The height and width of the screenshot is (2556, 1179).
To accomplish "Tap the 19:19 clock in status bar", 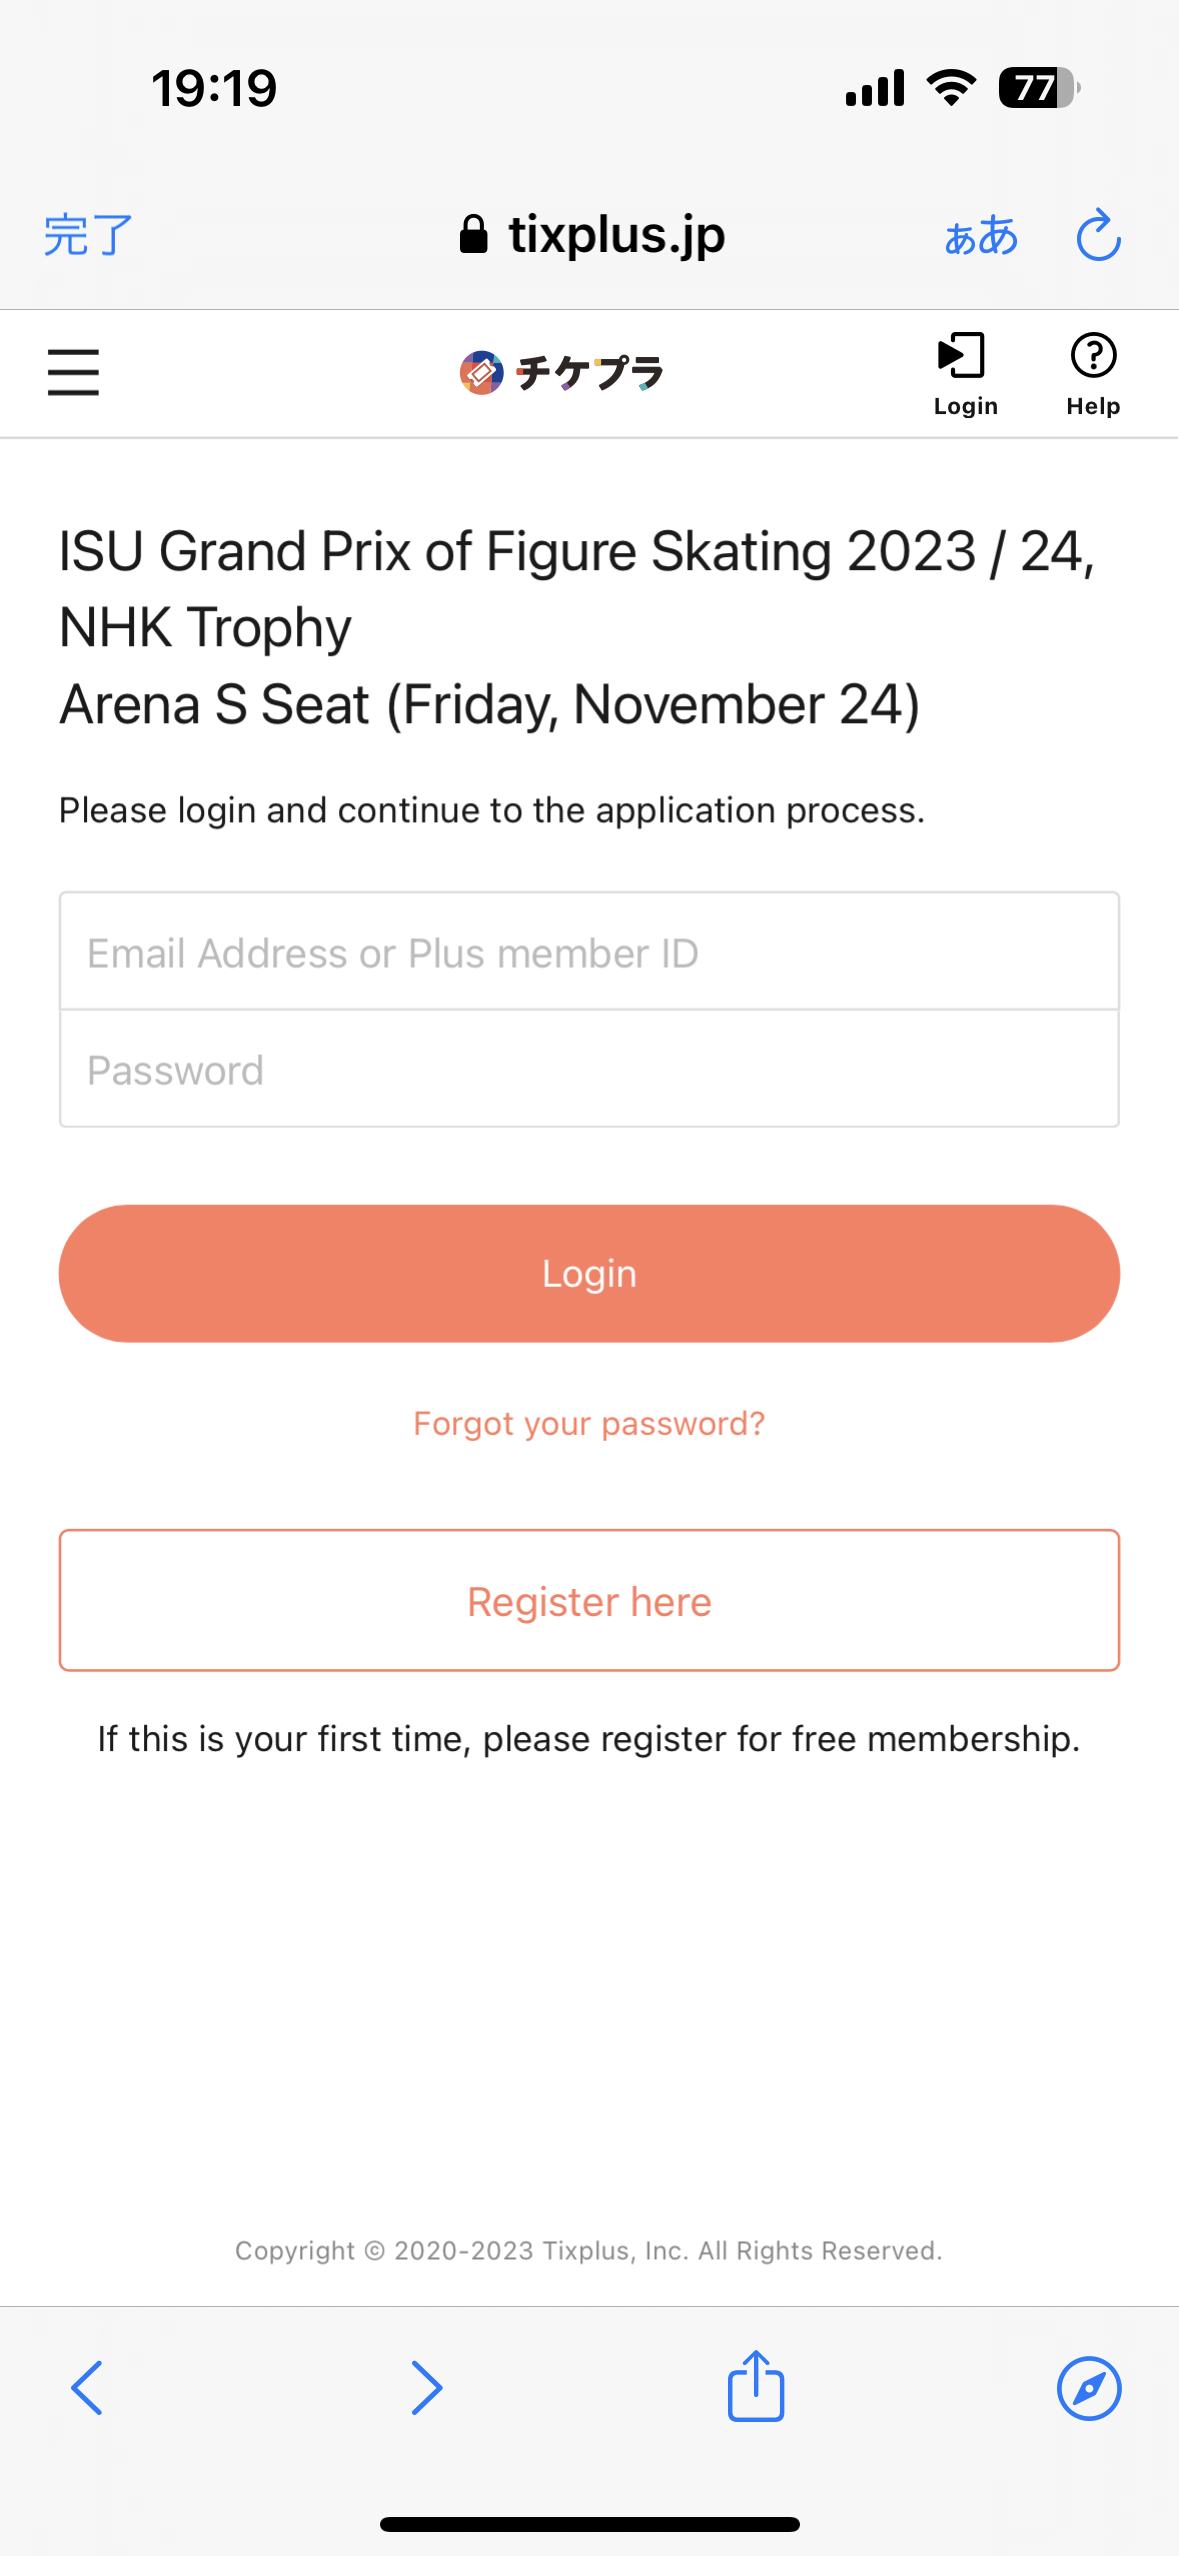I will pyautogui.click(x=214, y=88).
